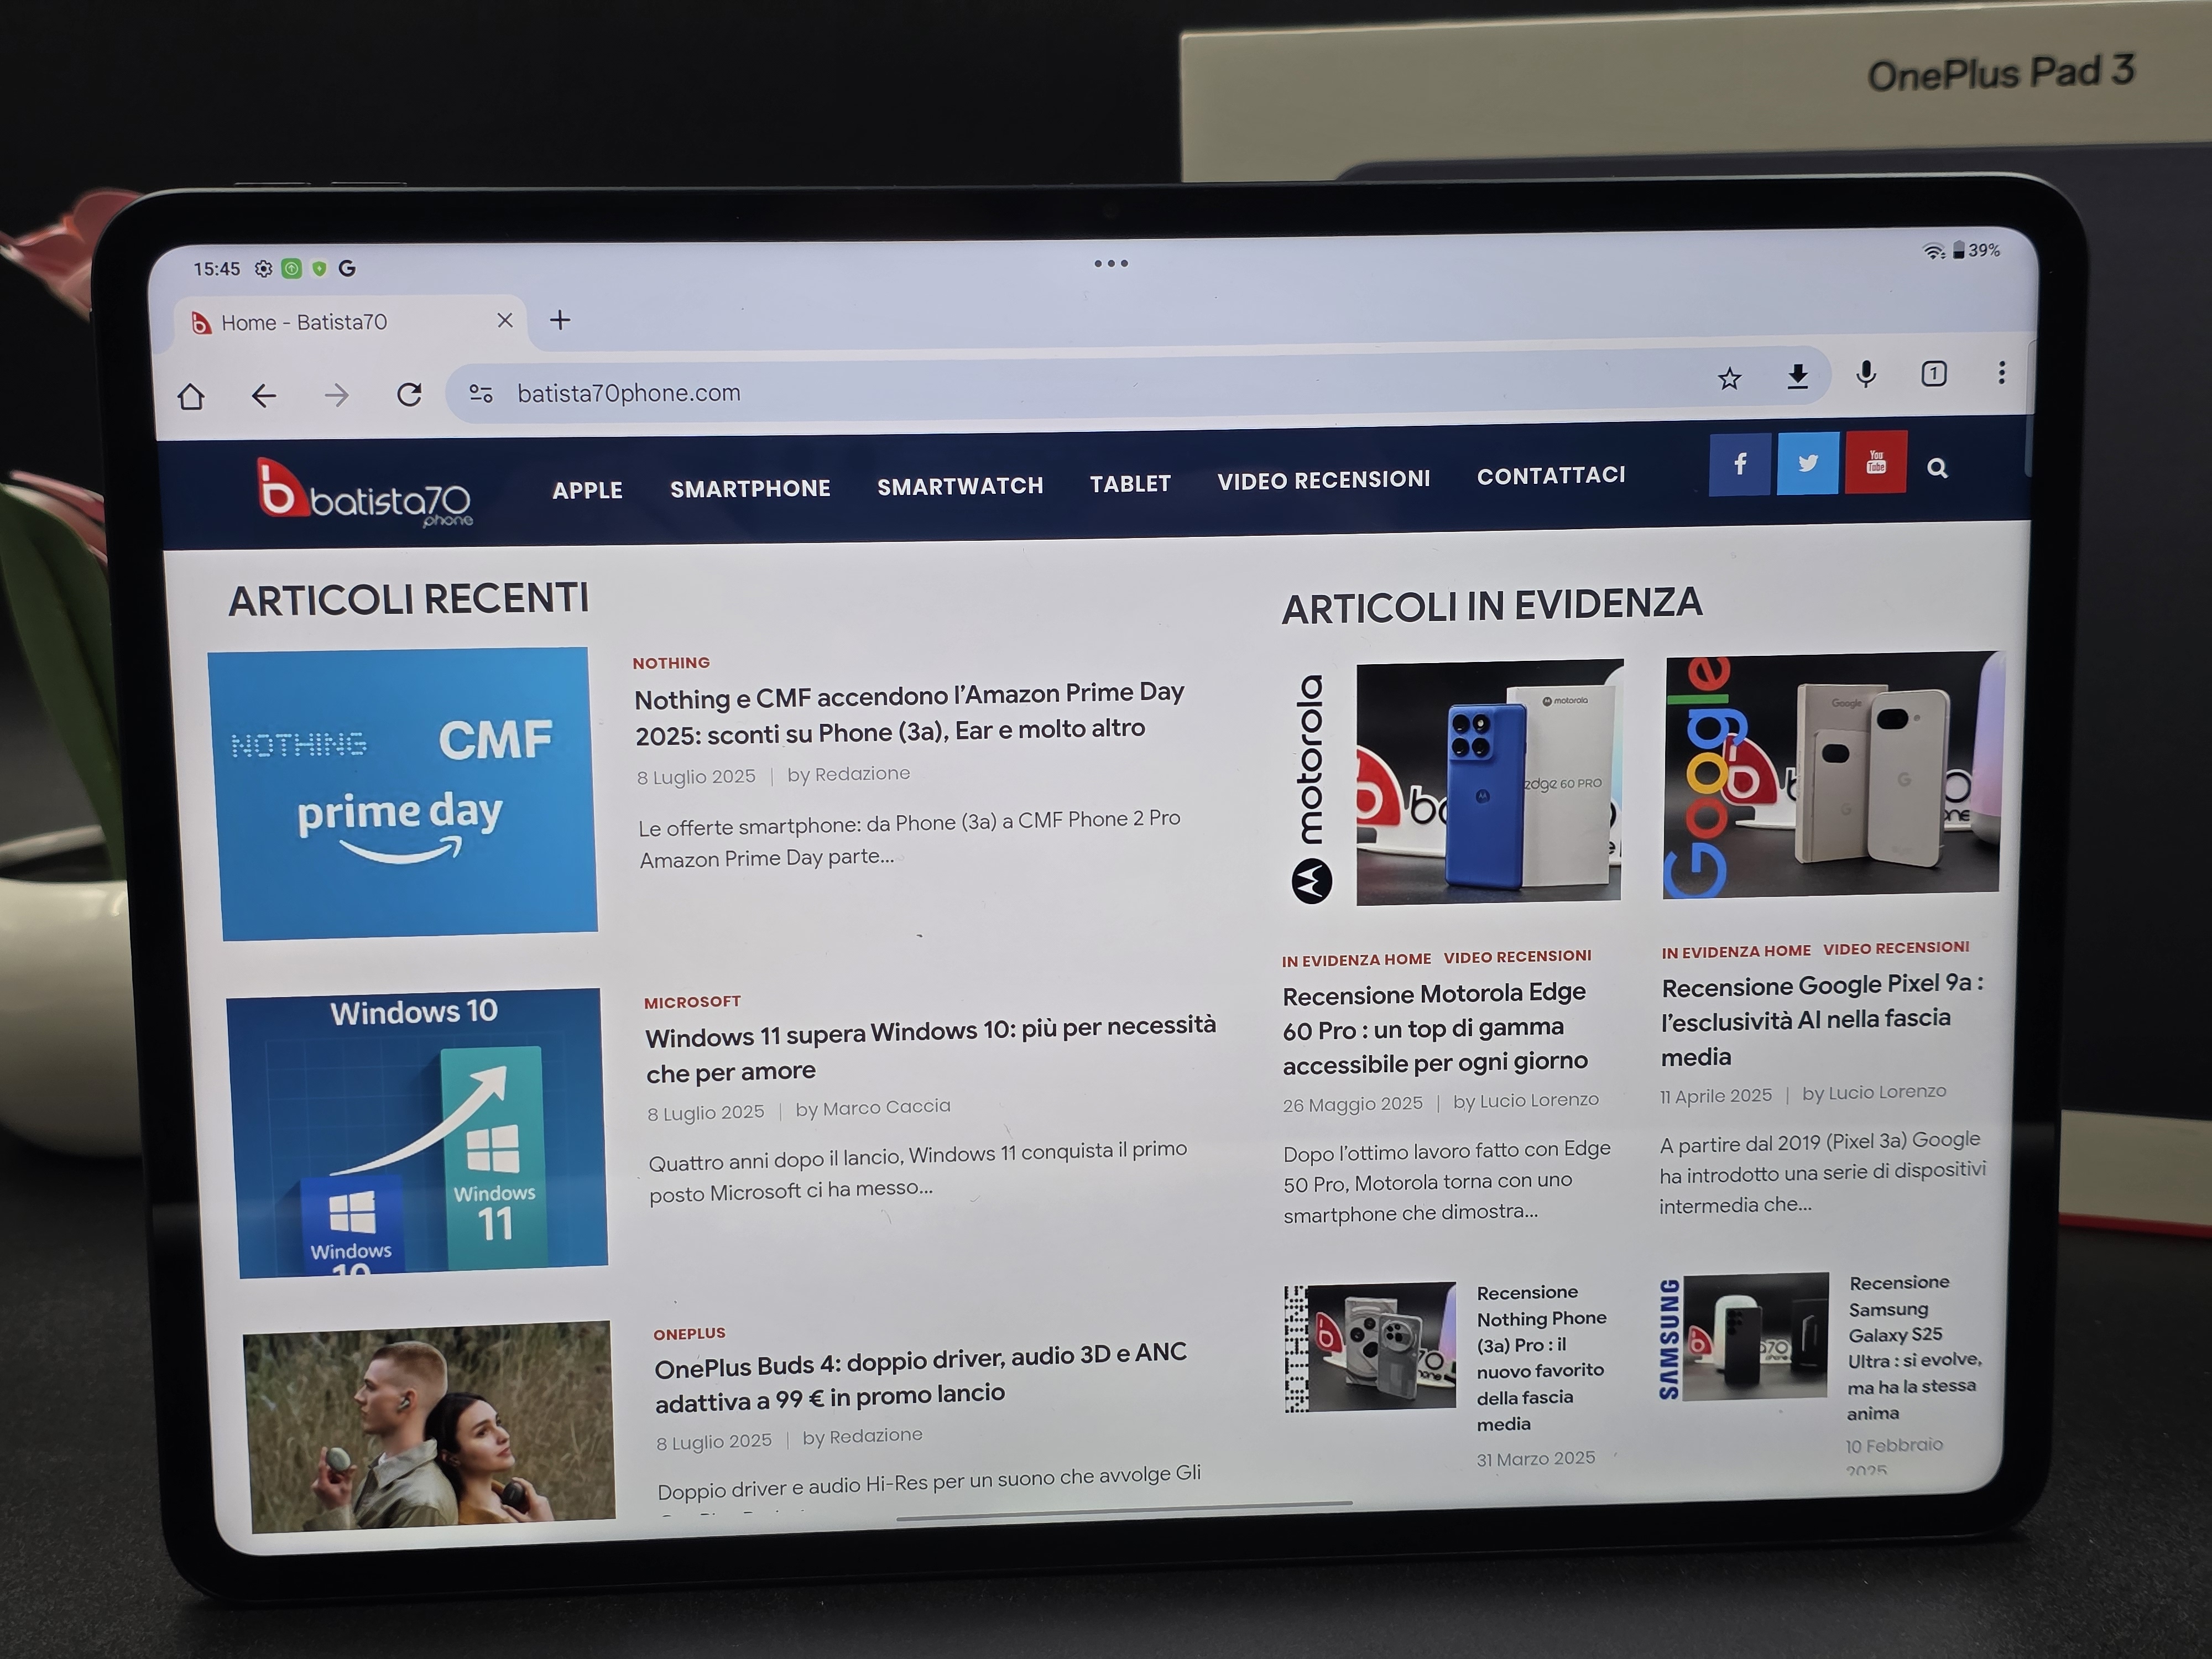Open a new tab with plus button

[560, 320]
